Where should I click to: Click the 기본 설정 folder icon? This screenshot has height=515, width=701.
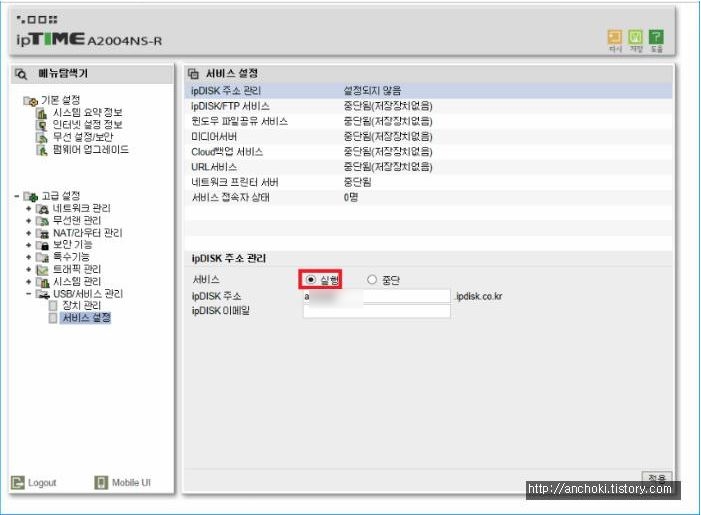30,101
